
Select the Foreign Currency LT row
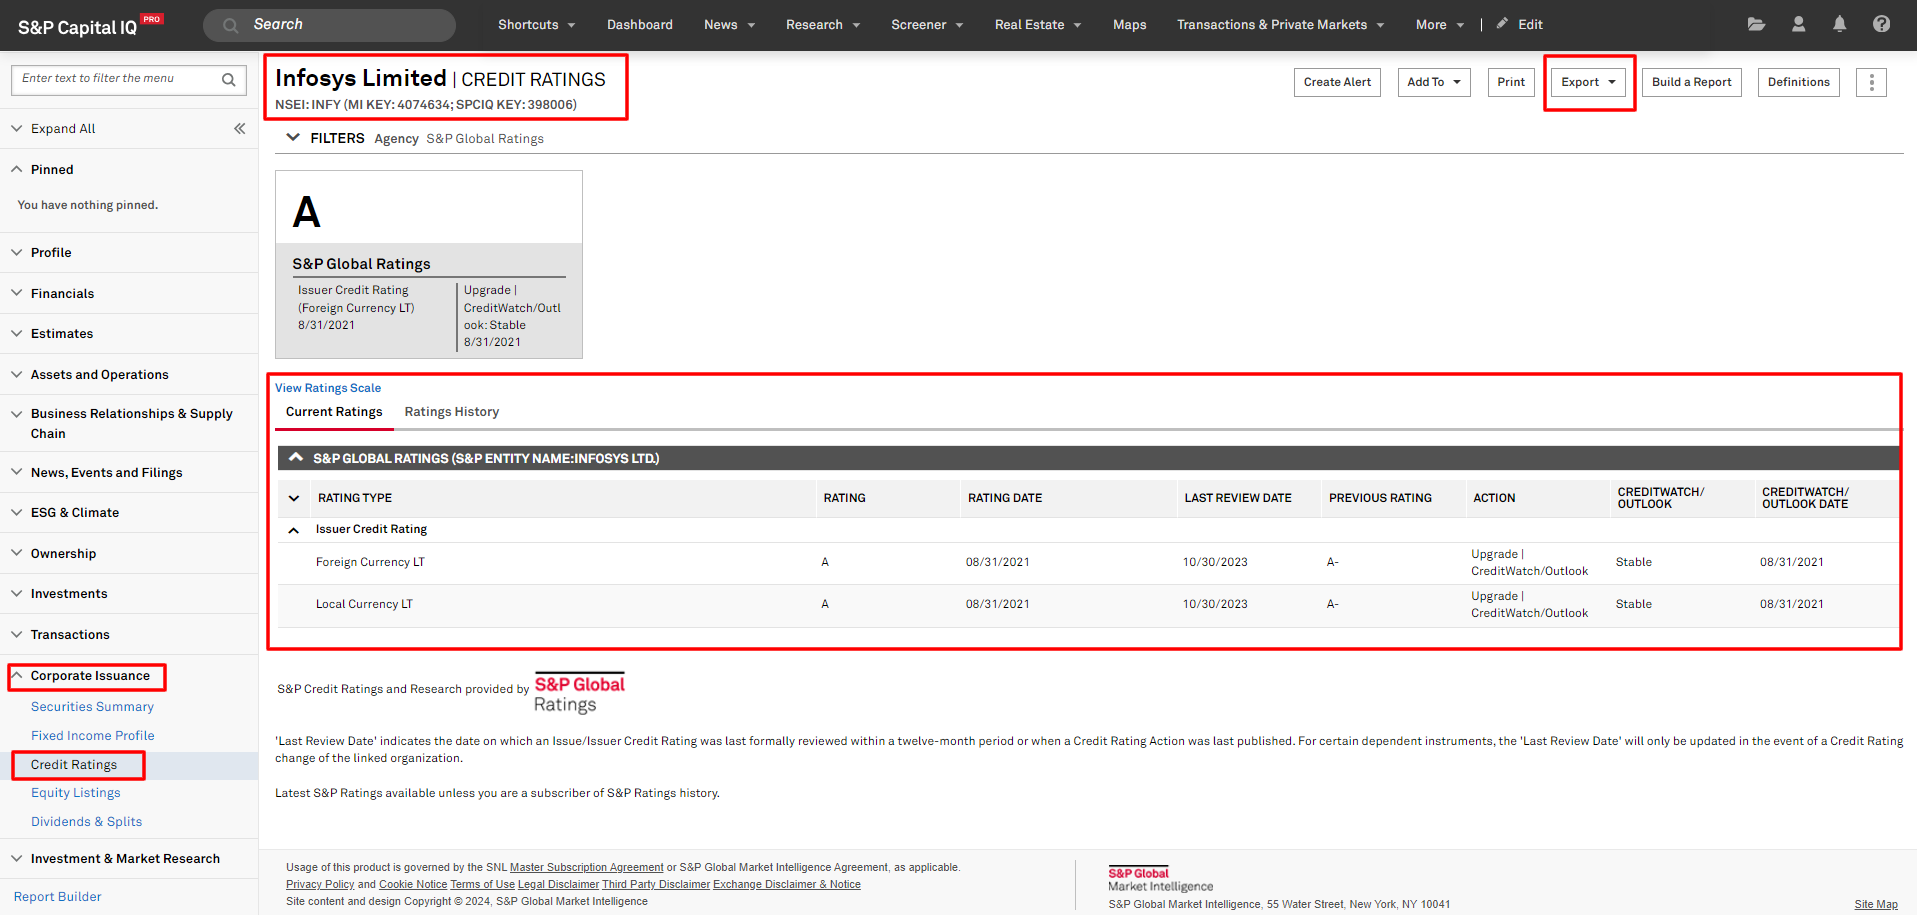pyautogui.click(x=1088, y=562)
